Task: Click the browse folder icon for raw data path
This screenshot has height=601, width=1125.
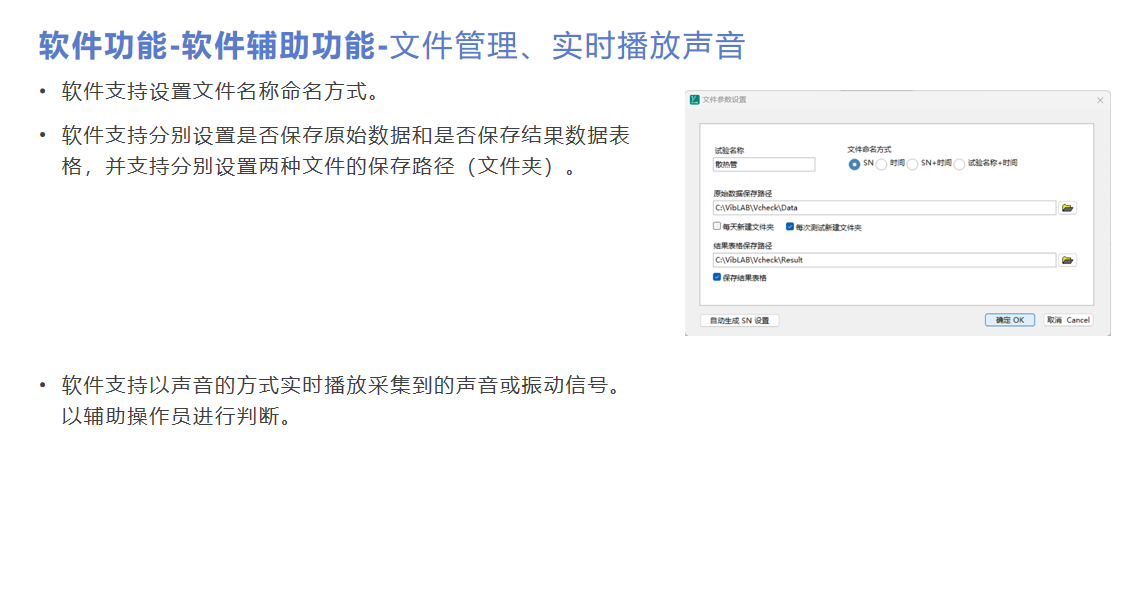Action: tap(1068, 208)
